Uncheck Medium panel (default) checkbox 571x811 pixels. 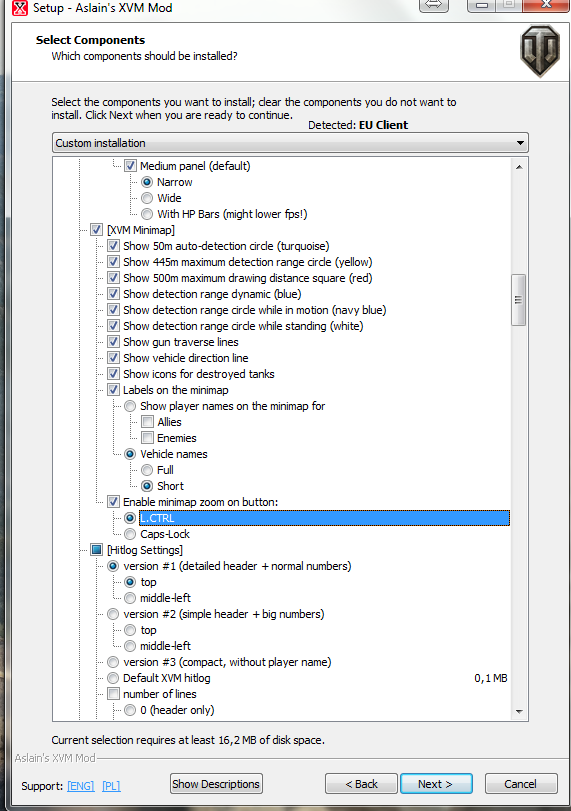pos(130,166)
